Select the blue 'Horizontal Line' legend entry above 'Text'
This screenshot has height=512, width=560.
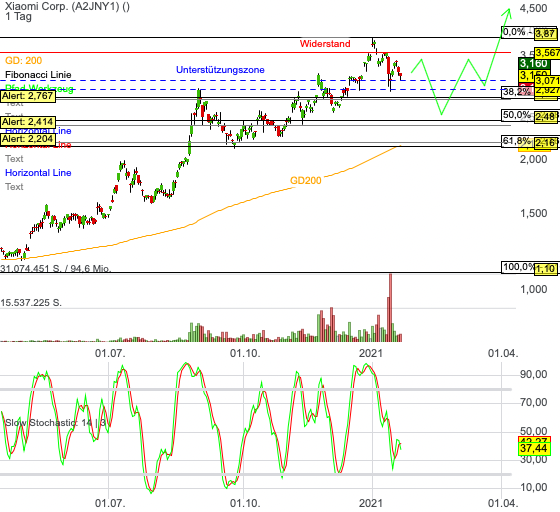pos(38,173)
